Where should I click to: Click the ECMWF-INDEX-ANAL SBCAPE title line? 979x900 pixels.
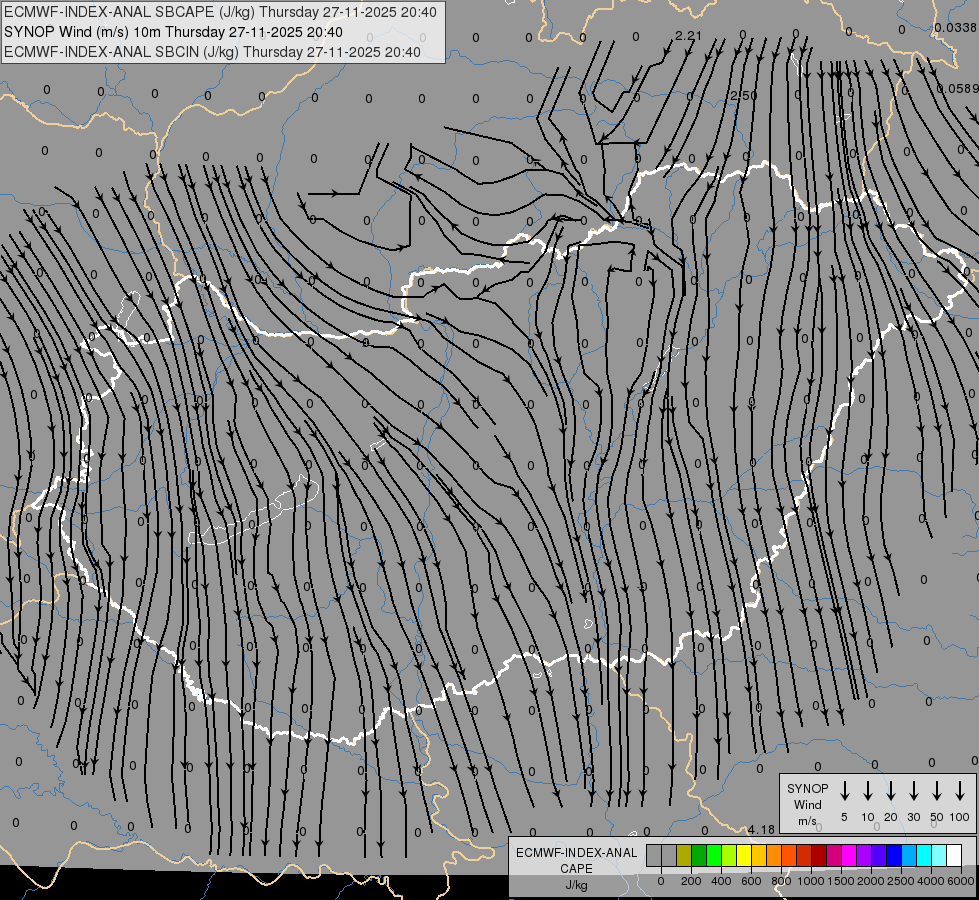click(220, 12)
